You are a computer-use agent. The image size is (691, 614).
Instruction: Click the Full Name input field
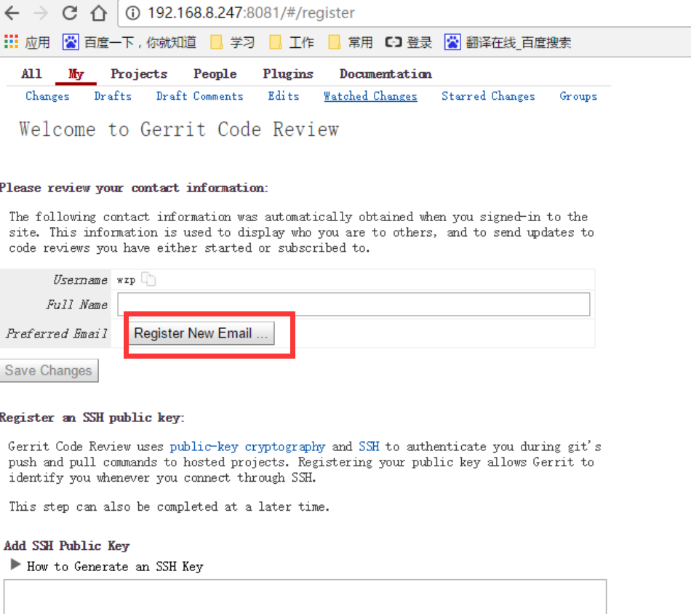[353, 304]
